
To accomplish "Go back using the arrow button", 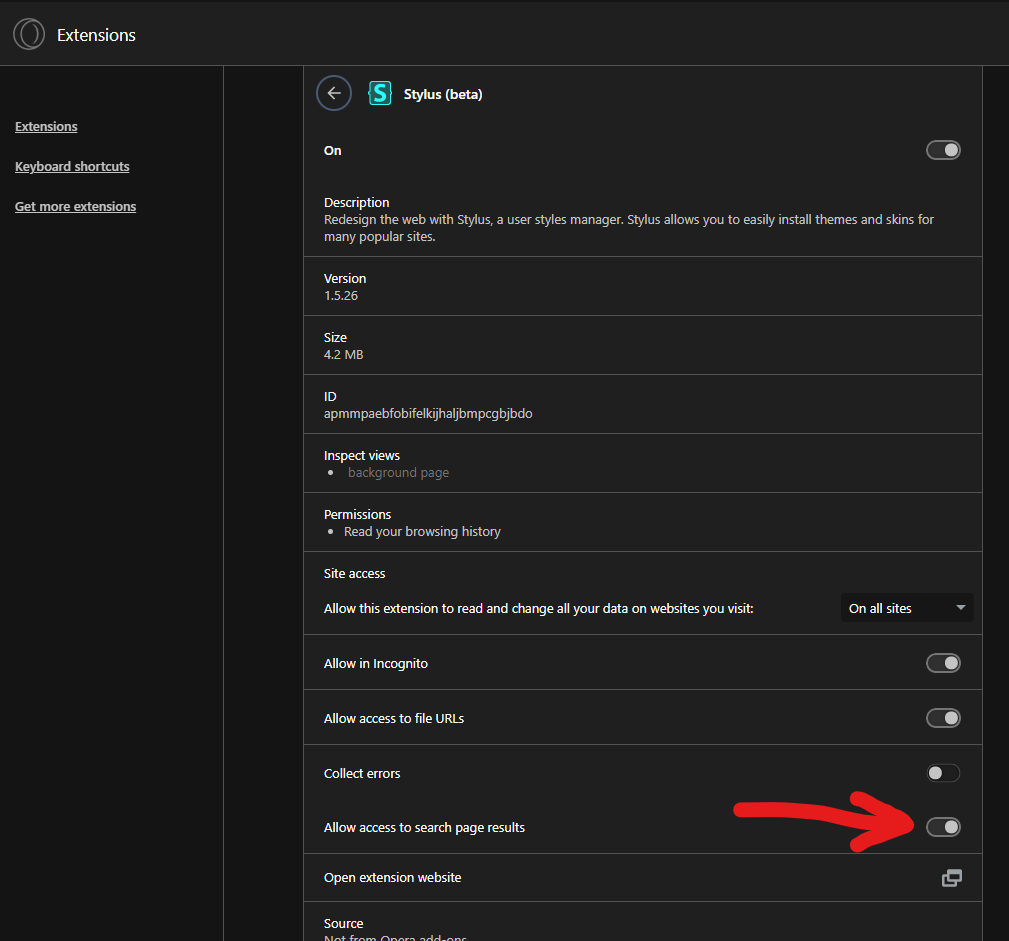I will (x=334, y=93).
